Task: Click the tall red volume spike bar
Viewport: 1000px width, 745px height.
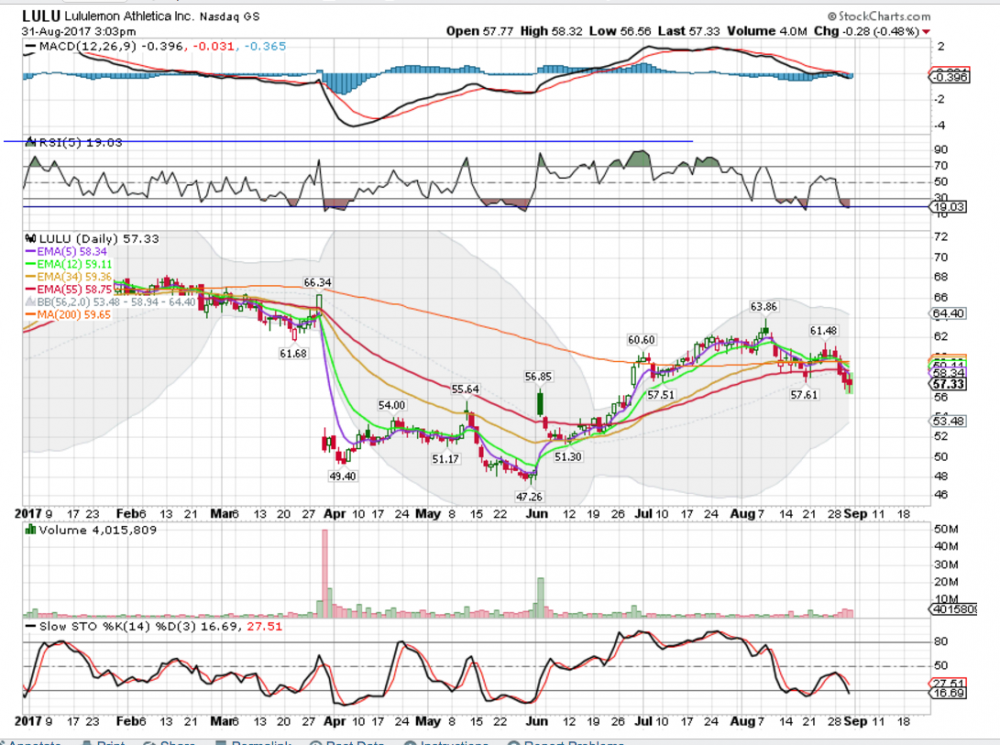Action: click(323, 572)
